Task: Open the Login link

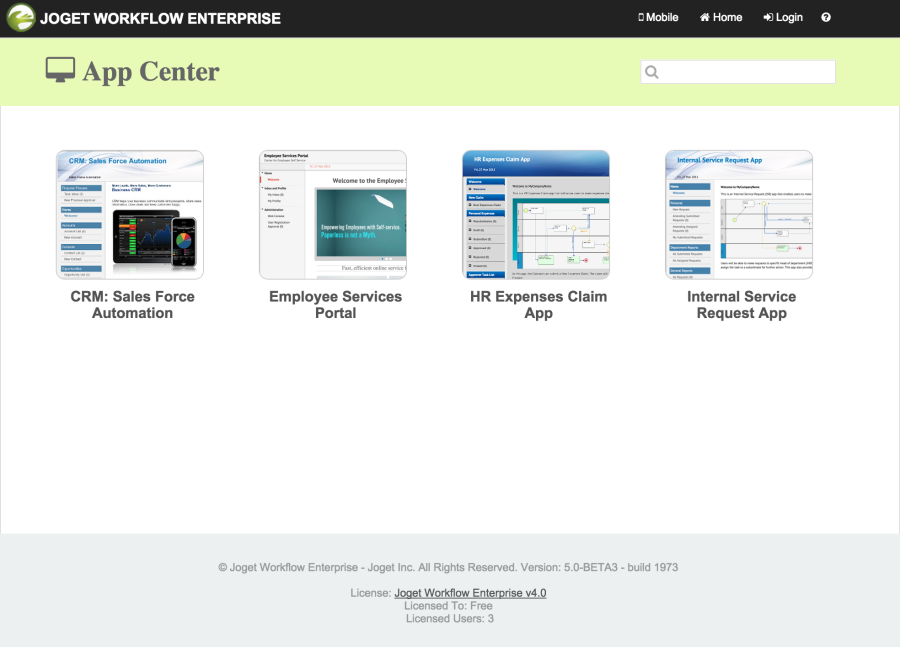Action: 783,17
